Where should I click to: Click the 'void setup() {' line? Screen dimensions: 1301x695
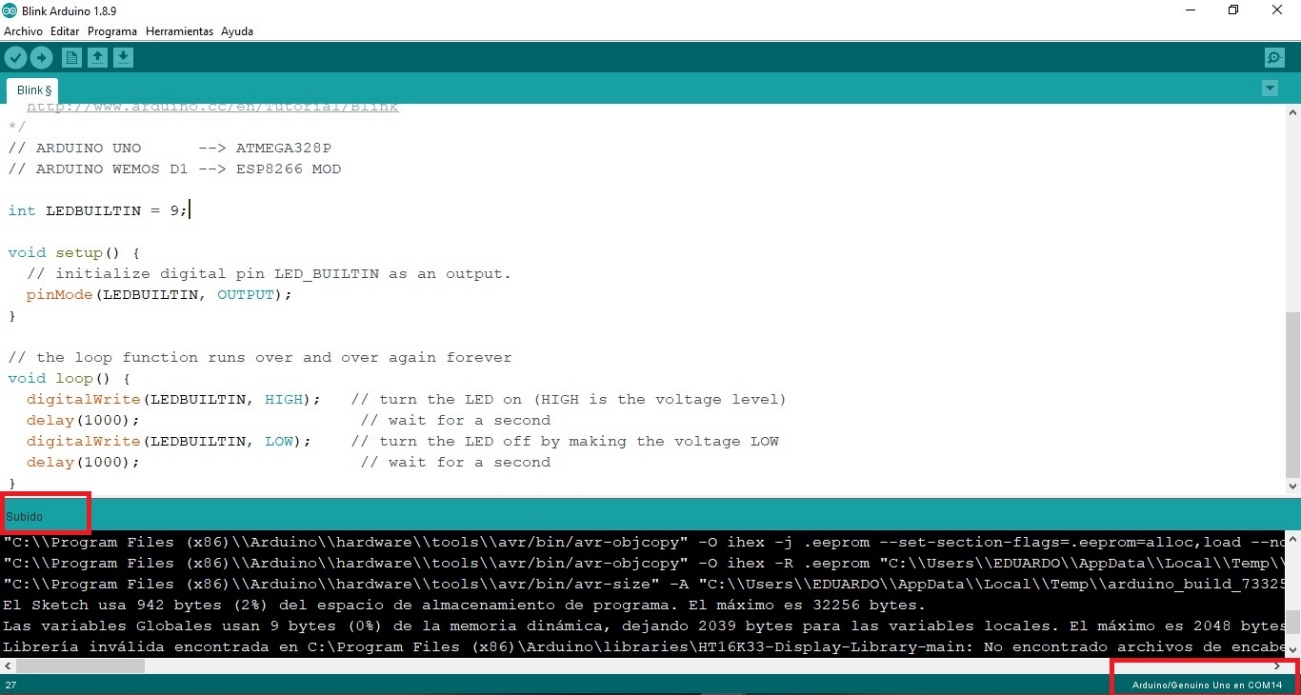[74, 252]
